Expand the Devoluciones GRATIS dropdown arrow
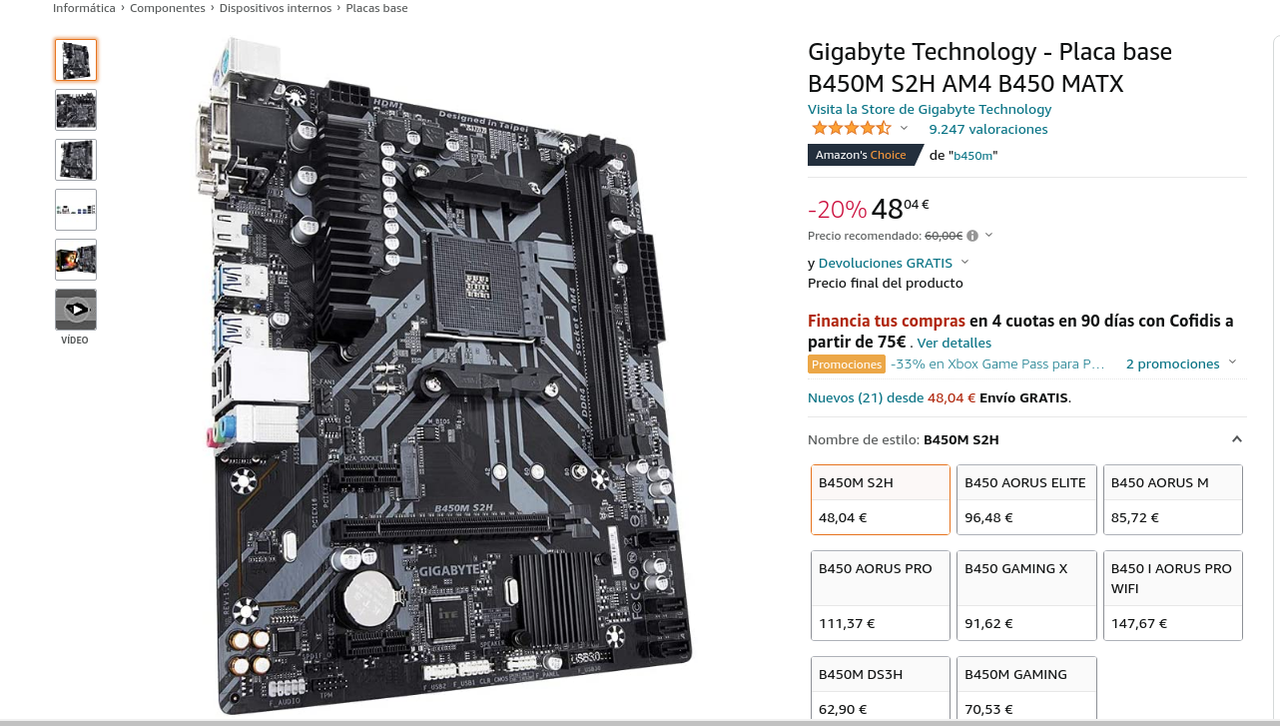The height and width of the screenshot is (726, 1280). point(964,262)
